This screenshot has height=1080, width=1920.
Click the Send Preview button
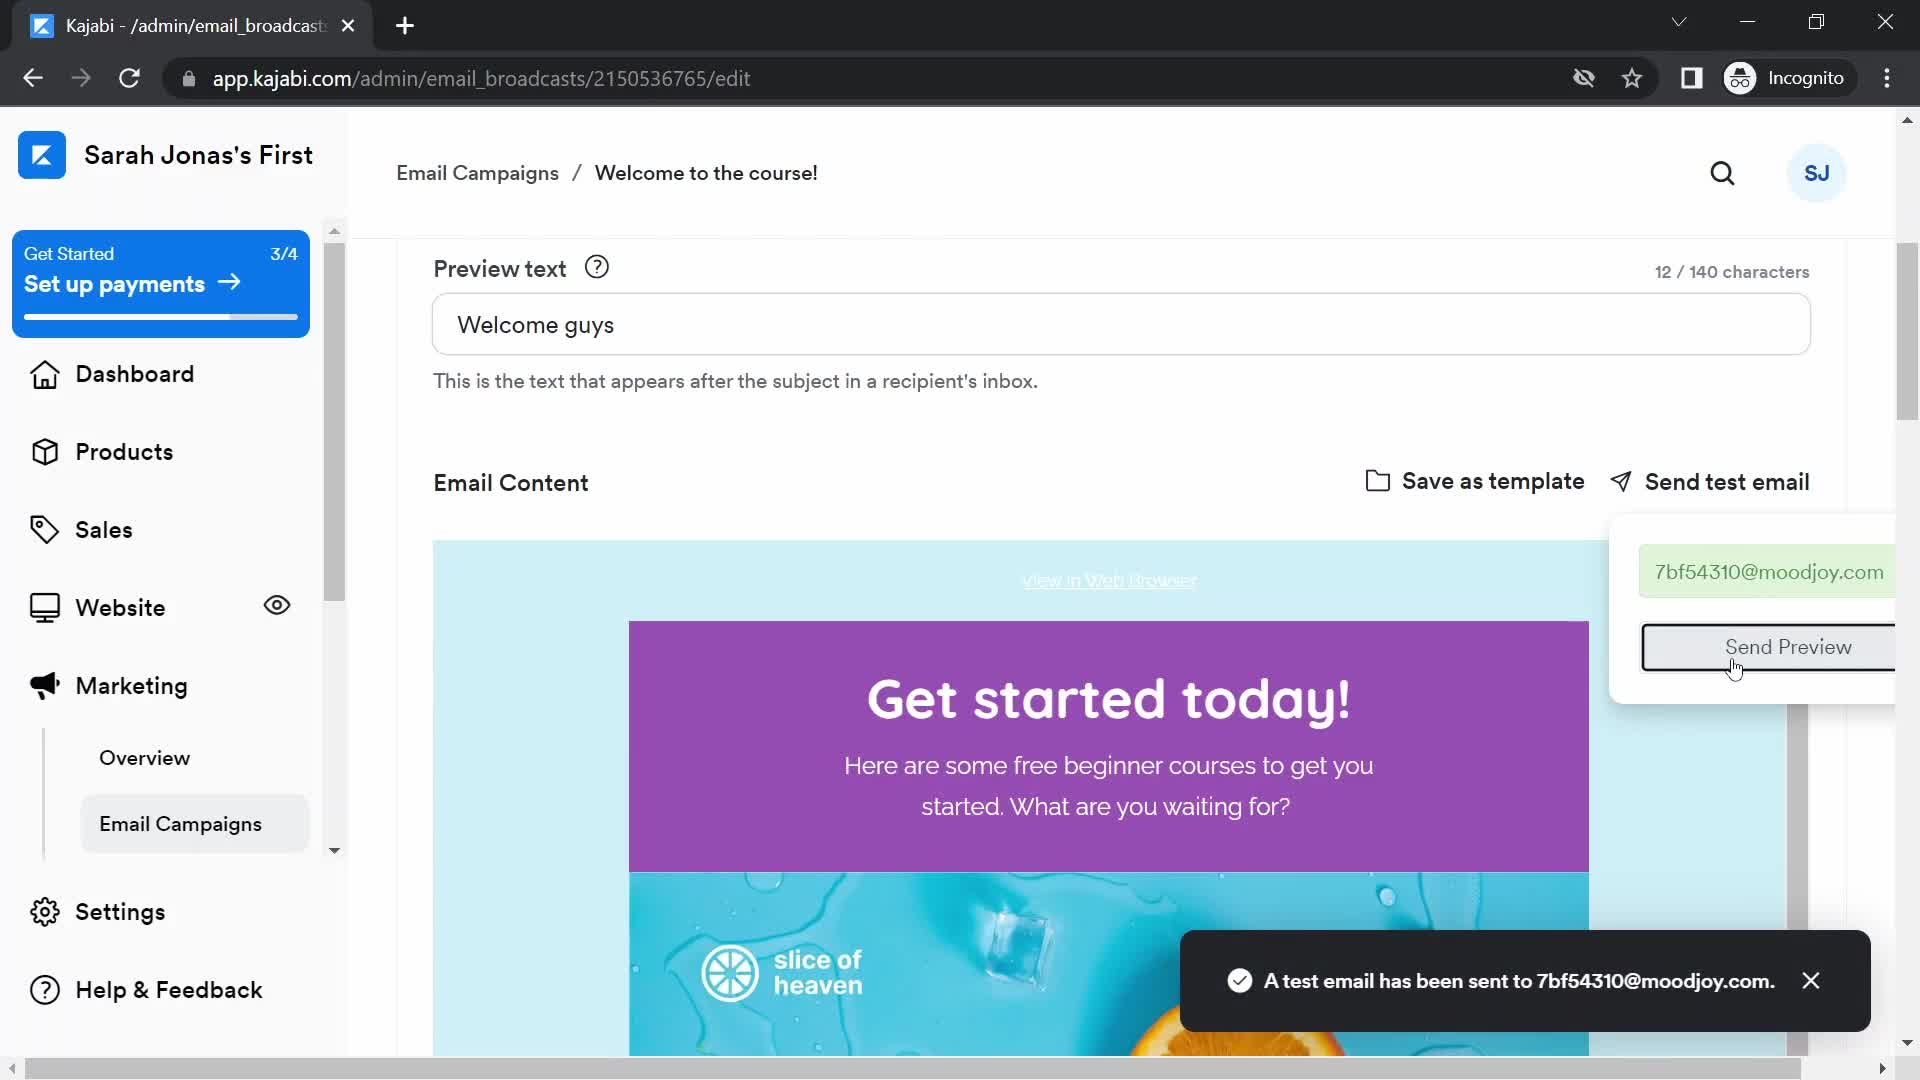coord(1788,646)
